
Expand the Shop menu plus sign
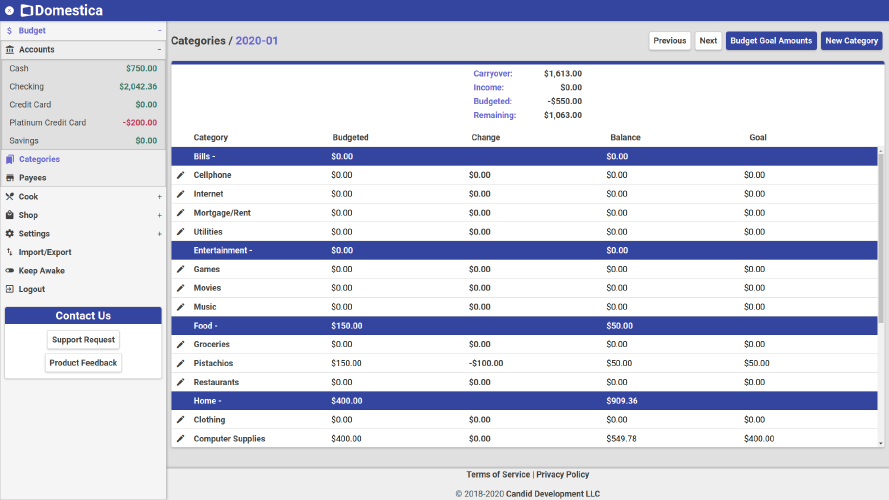pyautogui.click(x=159, y=215)
